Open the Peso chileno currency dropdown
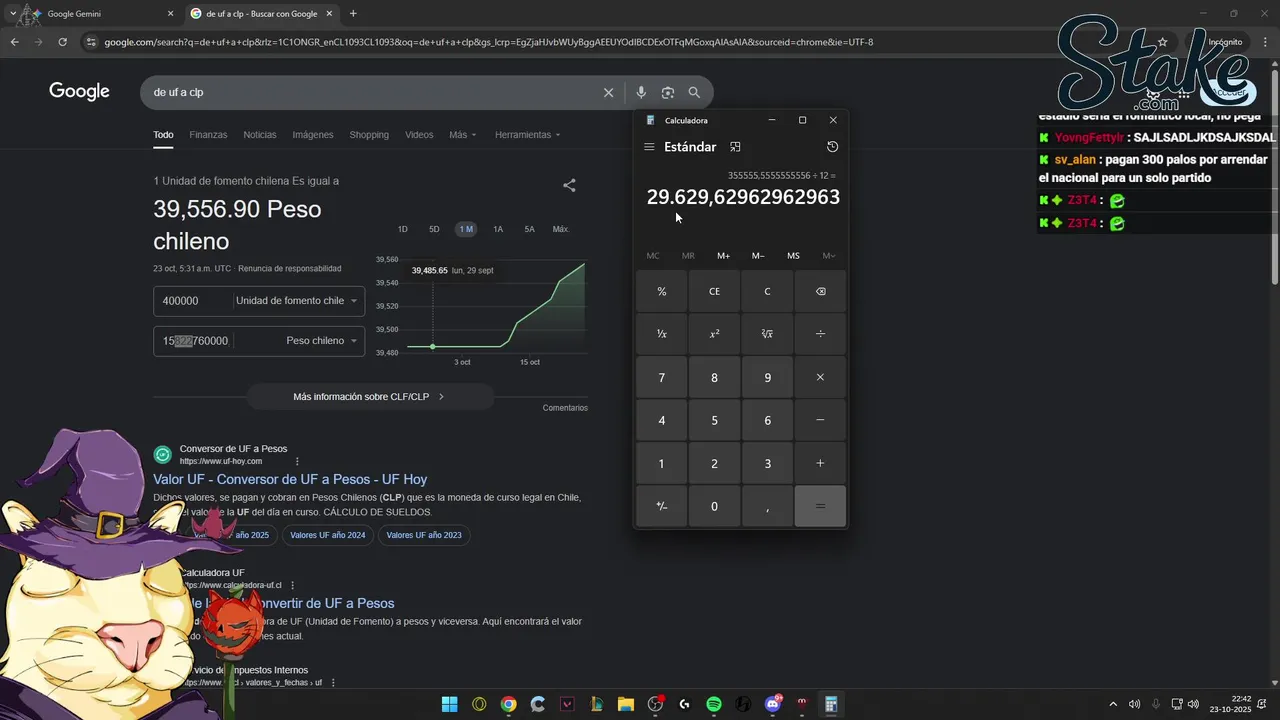This screenshot has height=720, width=1280. point(322,341)
